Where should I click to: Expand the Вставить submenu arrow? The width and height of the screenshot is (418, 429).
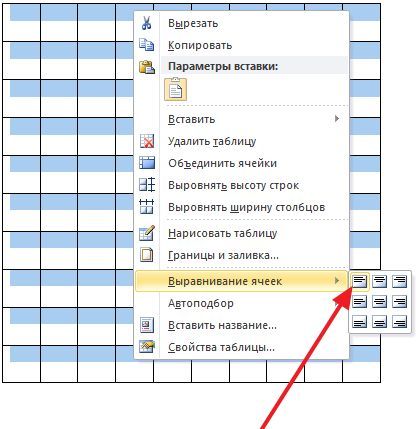coord(337,119)
